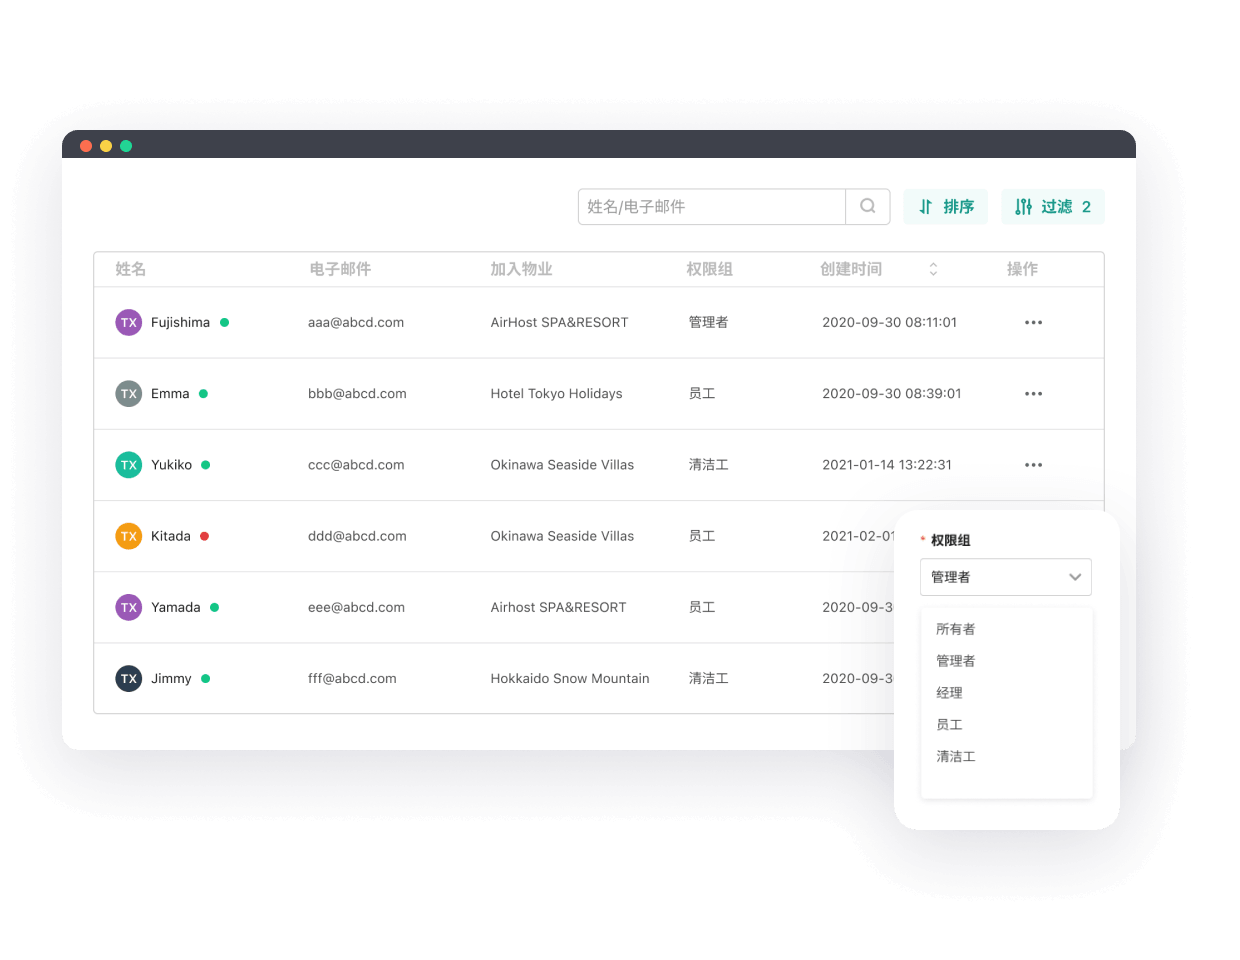Click Jimmy's dark TX avatar
Image resolution: width=1240 pixels, height=960 pixels.
[129, 678]
